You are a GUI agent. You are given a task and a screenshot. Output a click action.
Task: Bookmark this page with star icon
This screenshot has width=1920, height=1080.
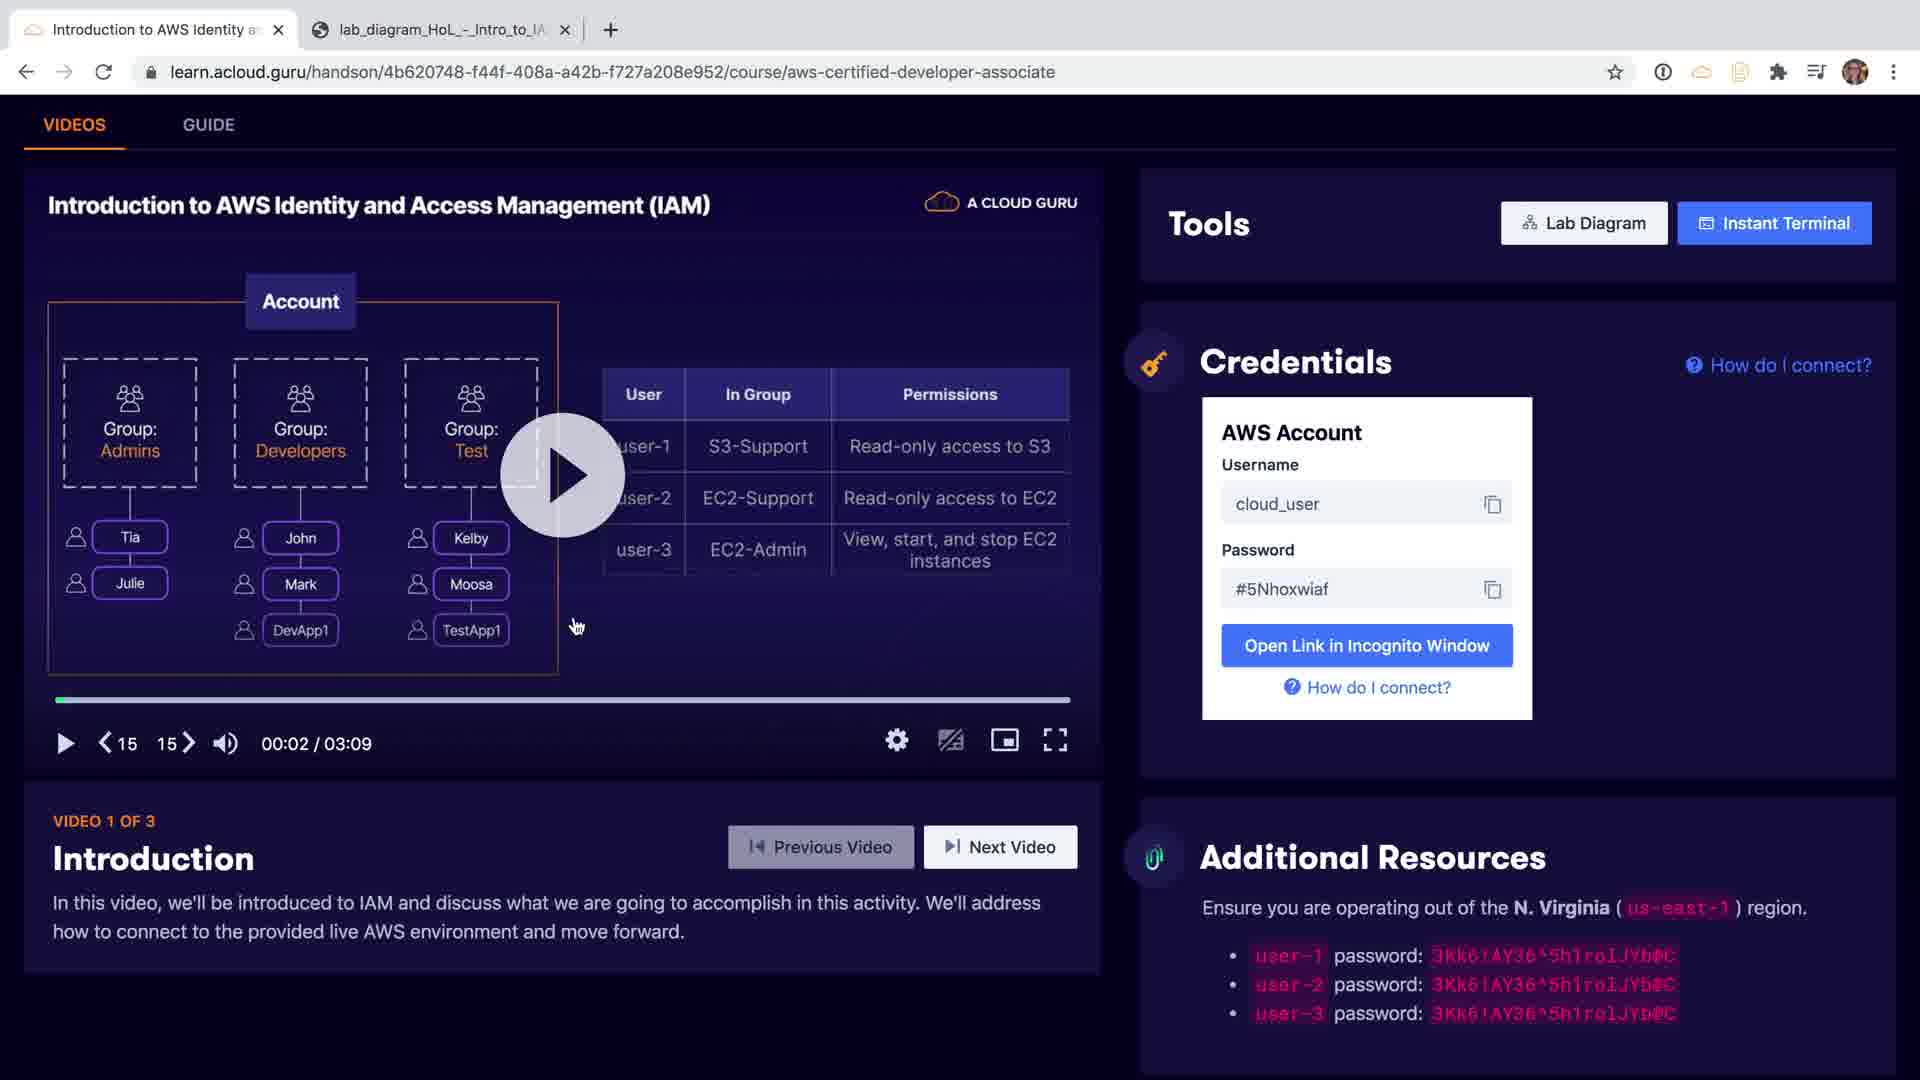click(1614, 72)
